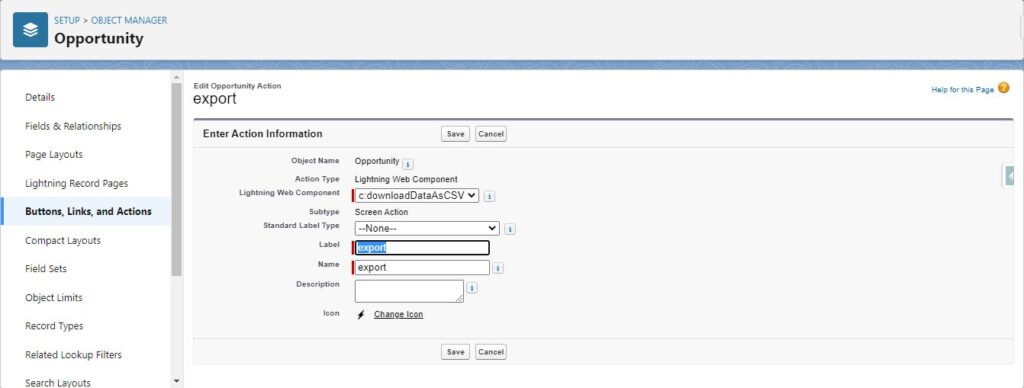Viewport: 1024px width, 388px height.
Task: Click the top Cancel button
Action: pos(490,134)
